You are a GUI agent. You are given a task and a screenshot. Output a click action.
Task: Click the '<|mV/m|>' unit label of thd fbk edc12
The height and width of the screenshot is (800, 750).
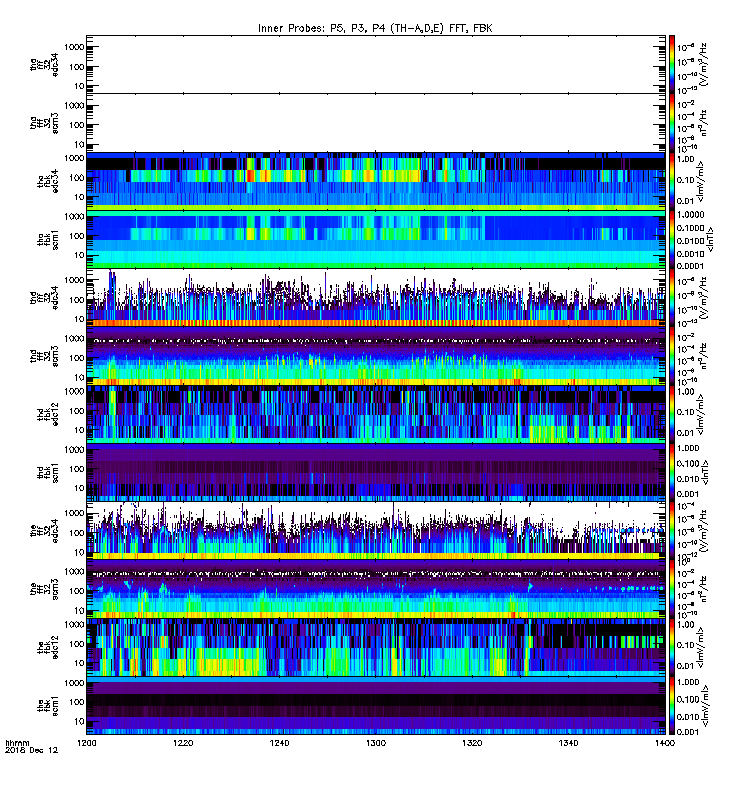point(701,414)
